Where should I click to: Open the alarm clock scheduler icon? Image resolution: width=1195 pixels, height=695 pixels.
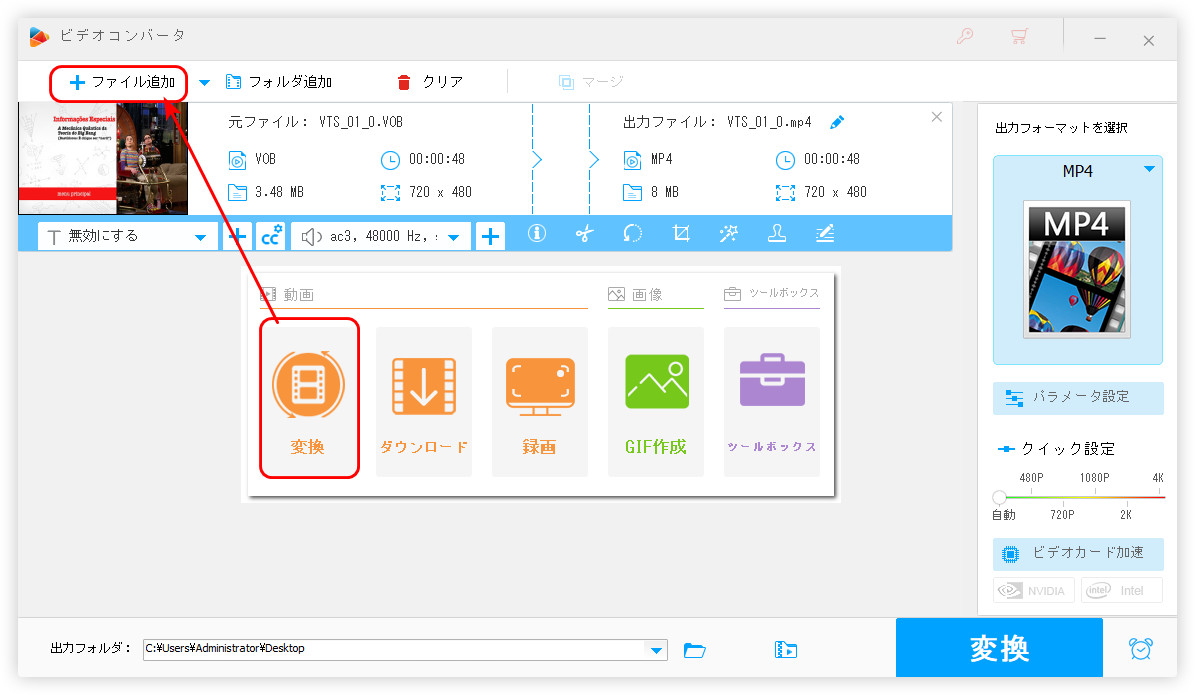pos(1140,649)
